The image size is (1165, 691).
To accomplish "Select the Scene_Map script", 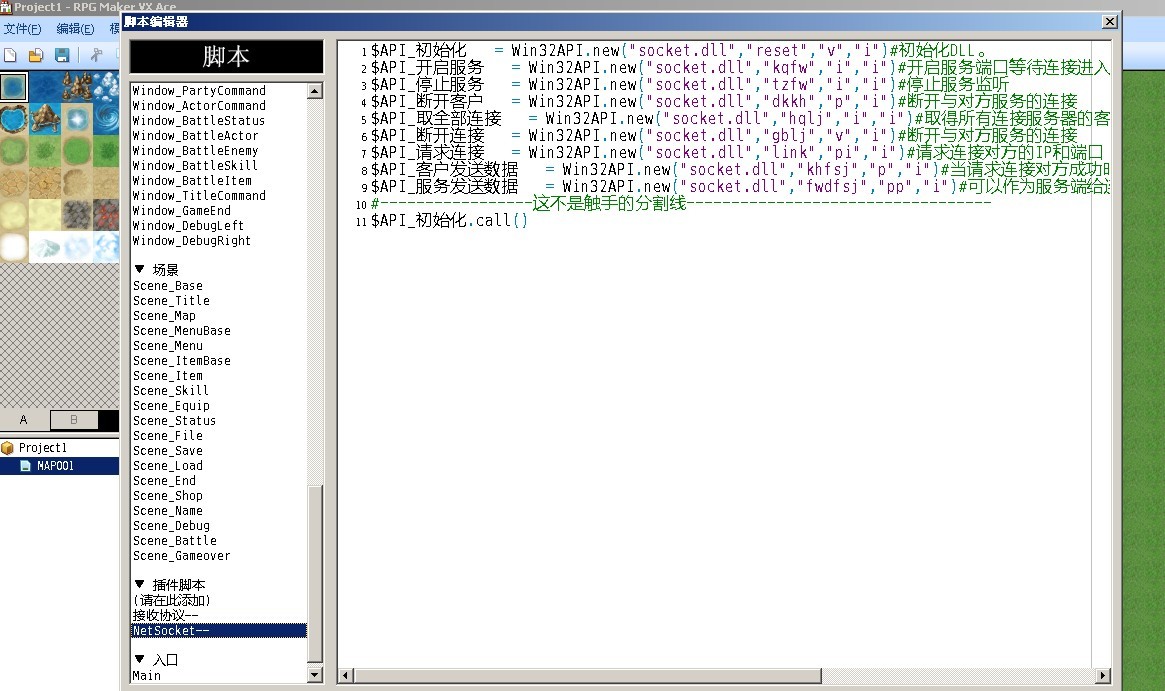I will 164,316.
